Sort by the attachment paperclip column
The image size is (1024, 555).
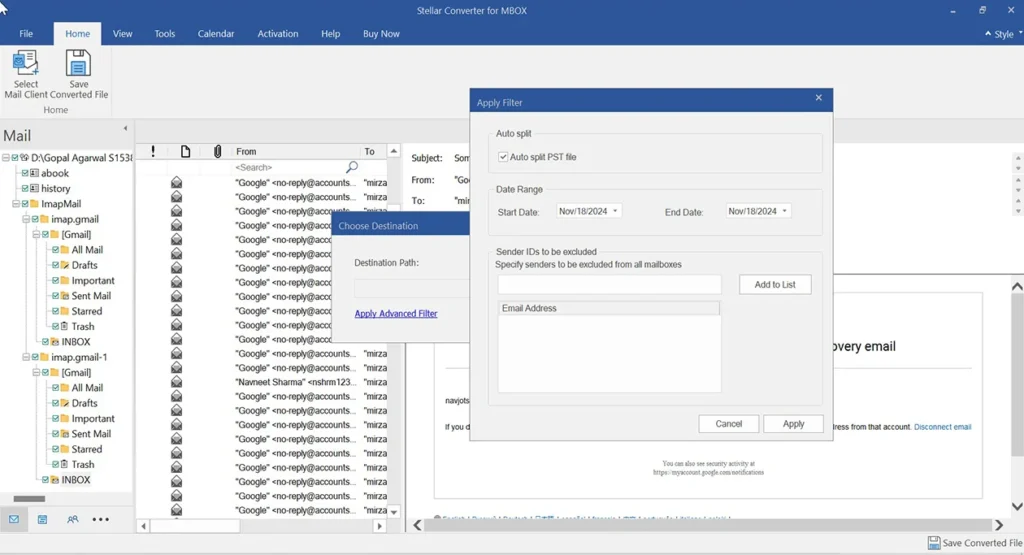(x=217, y=151)
